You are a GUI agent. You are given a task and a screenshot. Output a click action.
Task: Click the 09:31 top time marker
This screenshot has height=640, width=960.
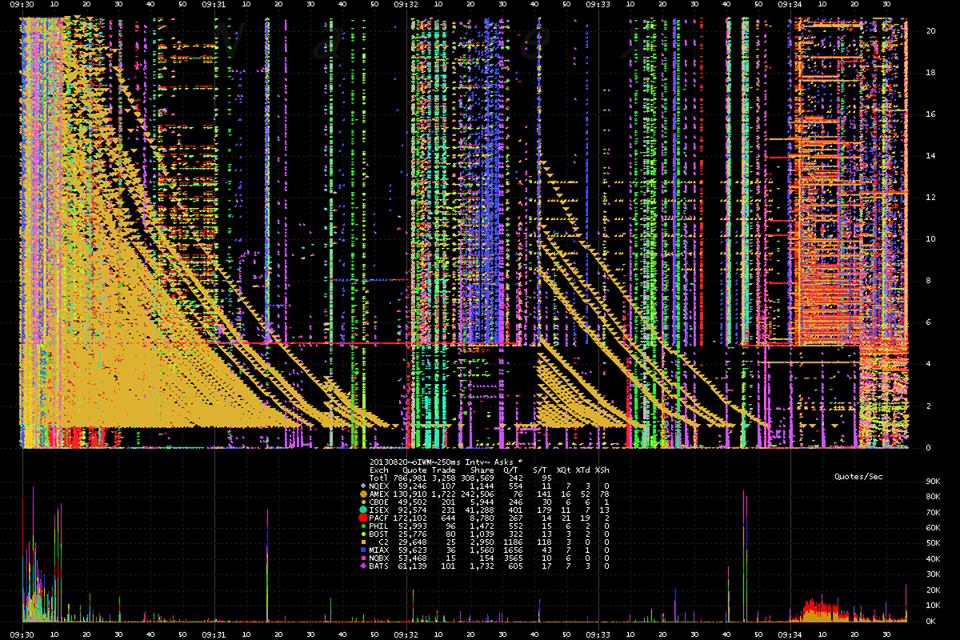pos(213,5)
